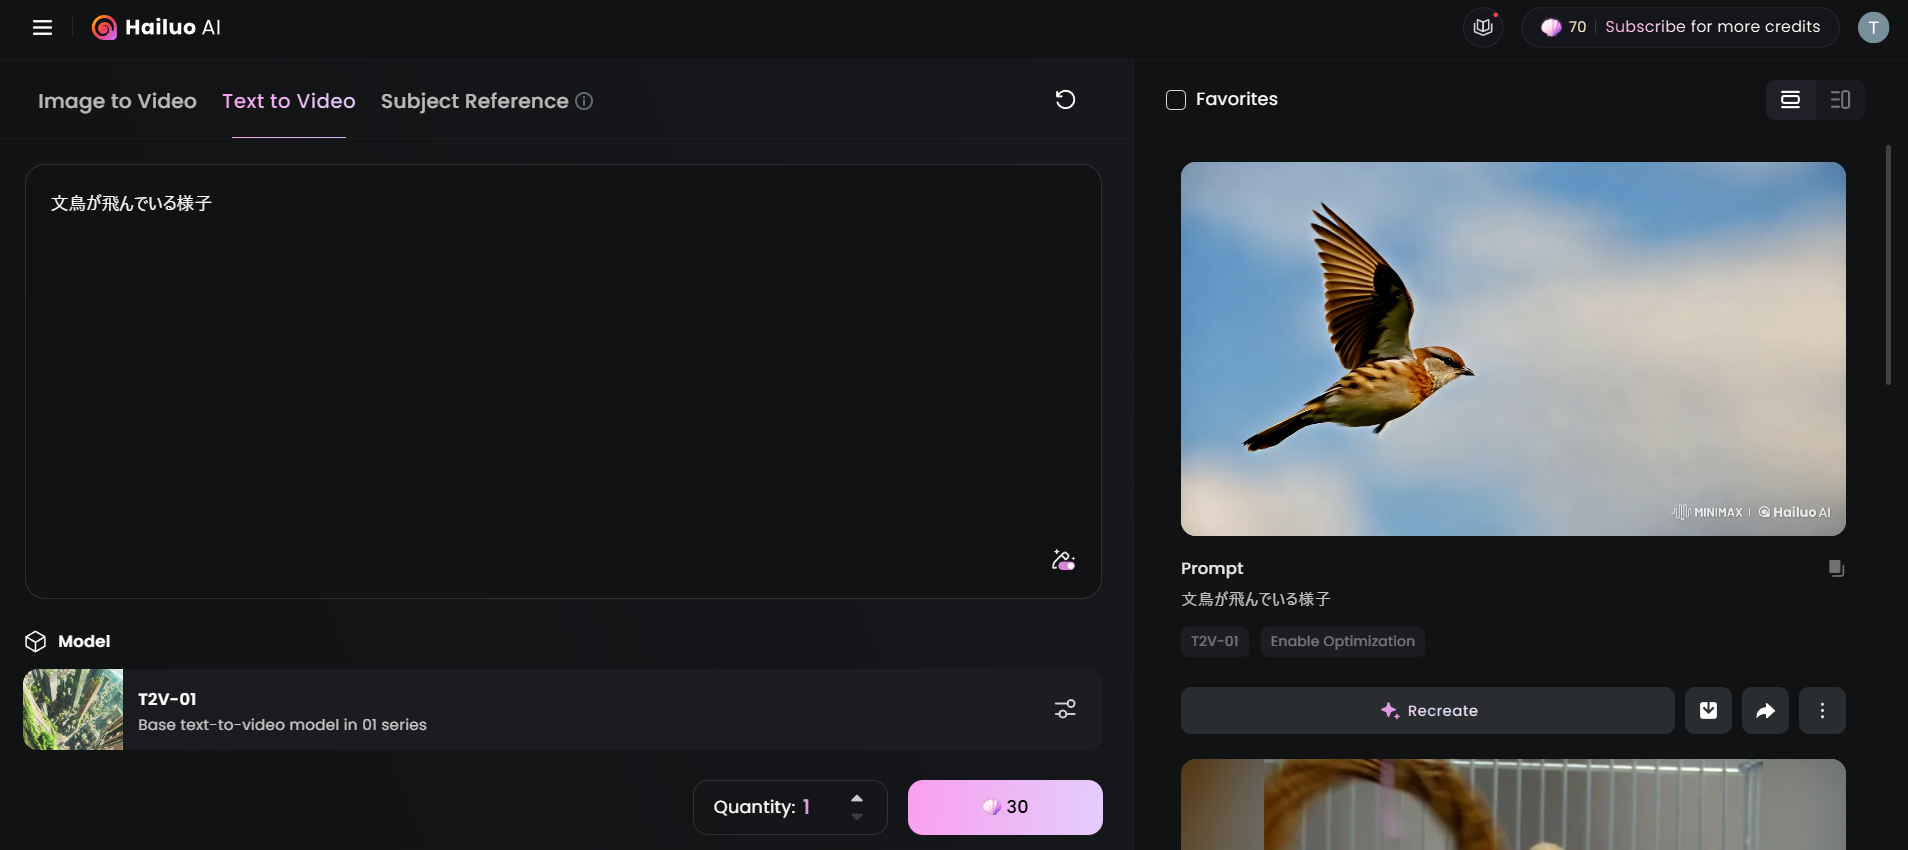Click the prompt enhance magic icon
The width and height of the screenshot is (1908, 850).
tap(1063, 560)
